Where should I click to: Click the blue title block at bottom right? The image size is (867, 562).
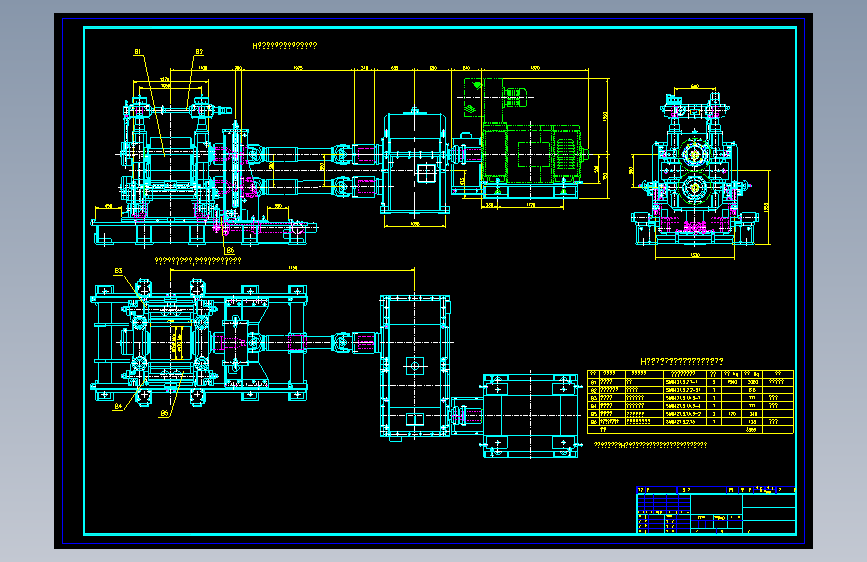click(716, 510)
